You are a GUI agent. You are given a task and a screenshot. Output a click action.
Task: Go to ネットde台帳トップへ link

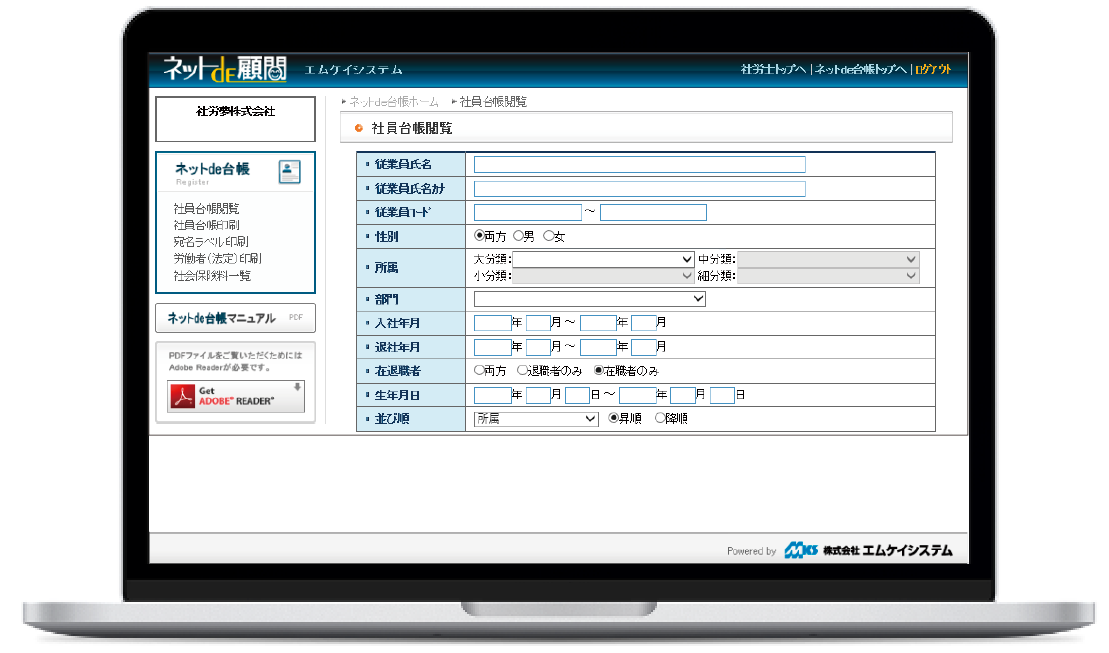point(861,69)
